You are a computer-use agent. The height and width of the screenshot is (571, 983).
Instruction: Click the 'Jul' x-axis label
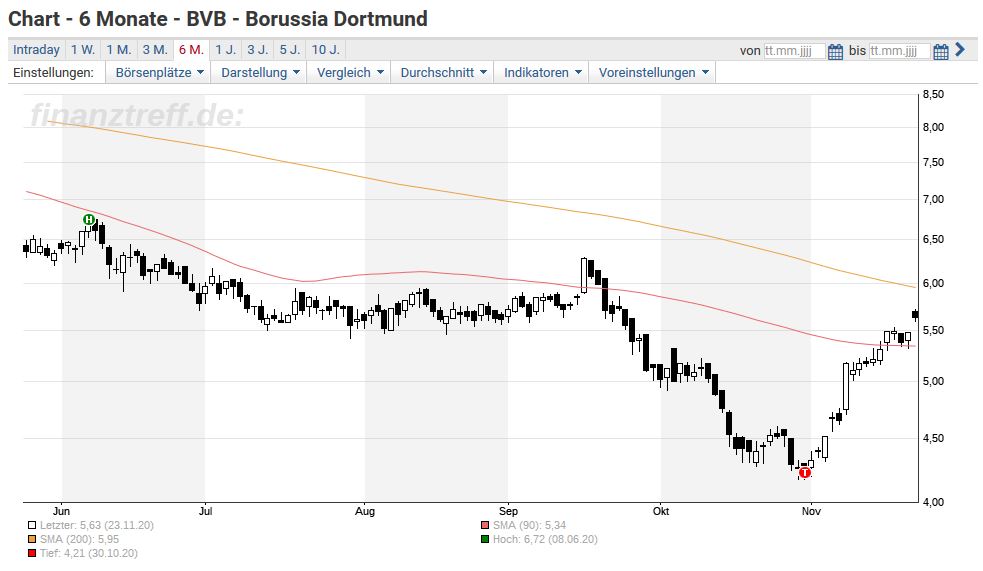(x=205, y=511)
